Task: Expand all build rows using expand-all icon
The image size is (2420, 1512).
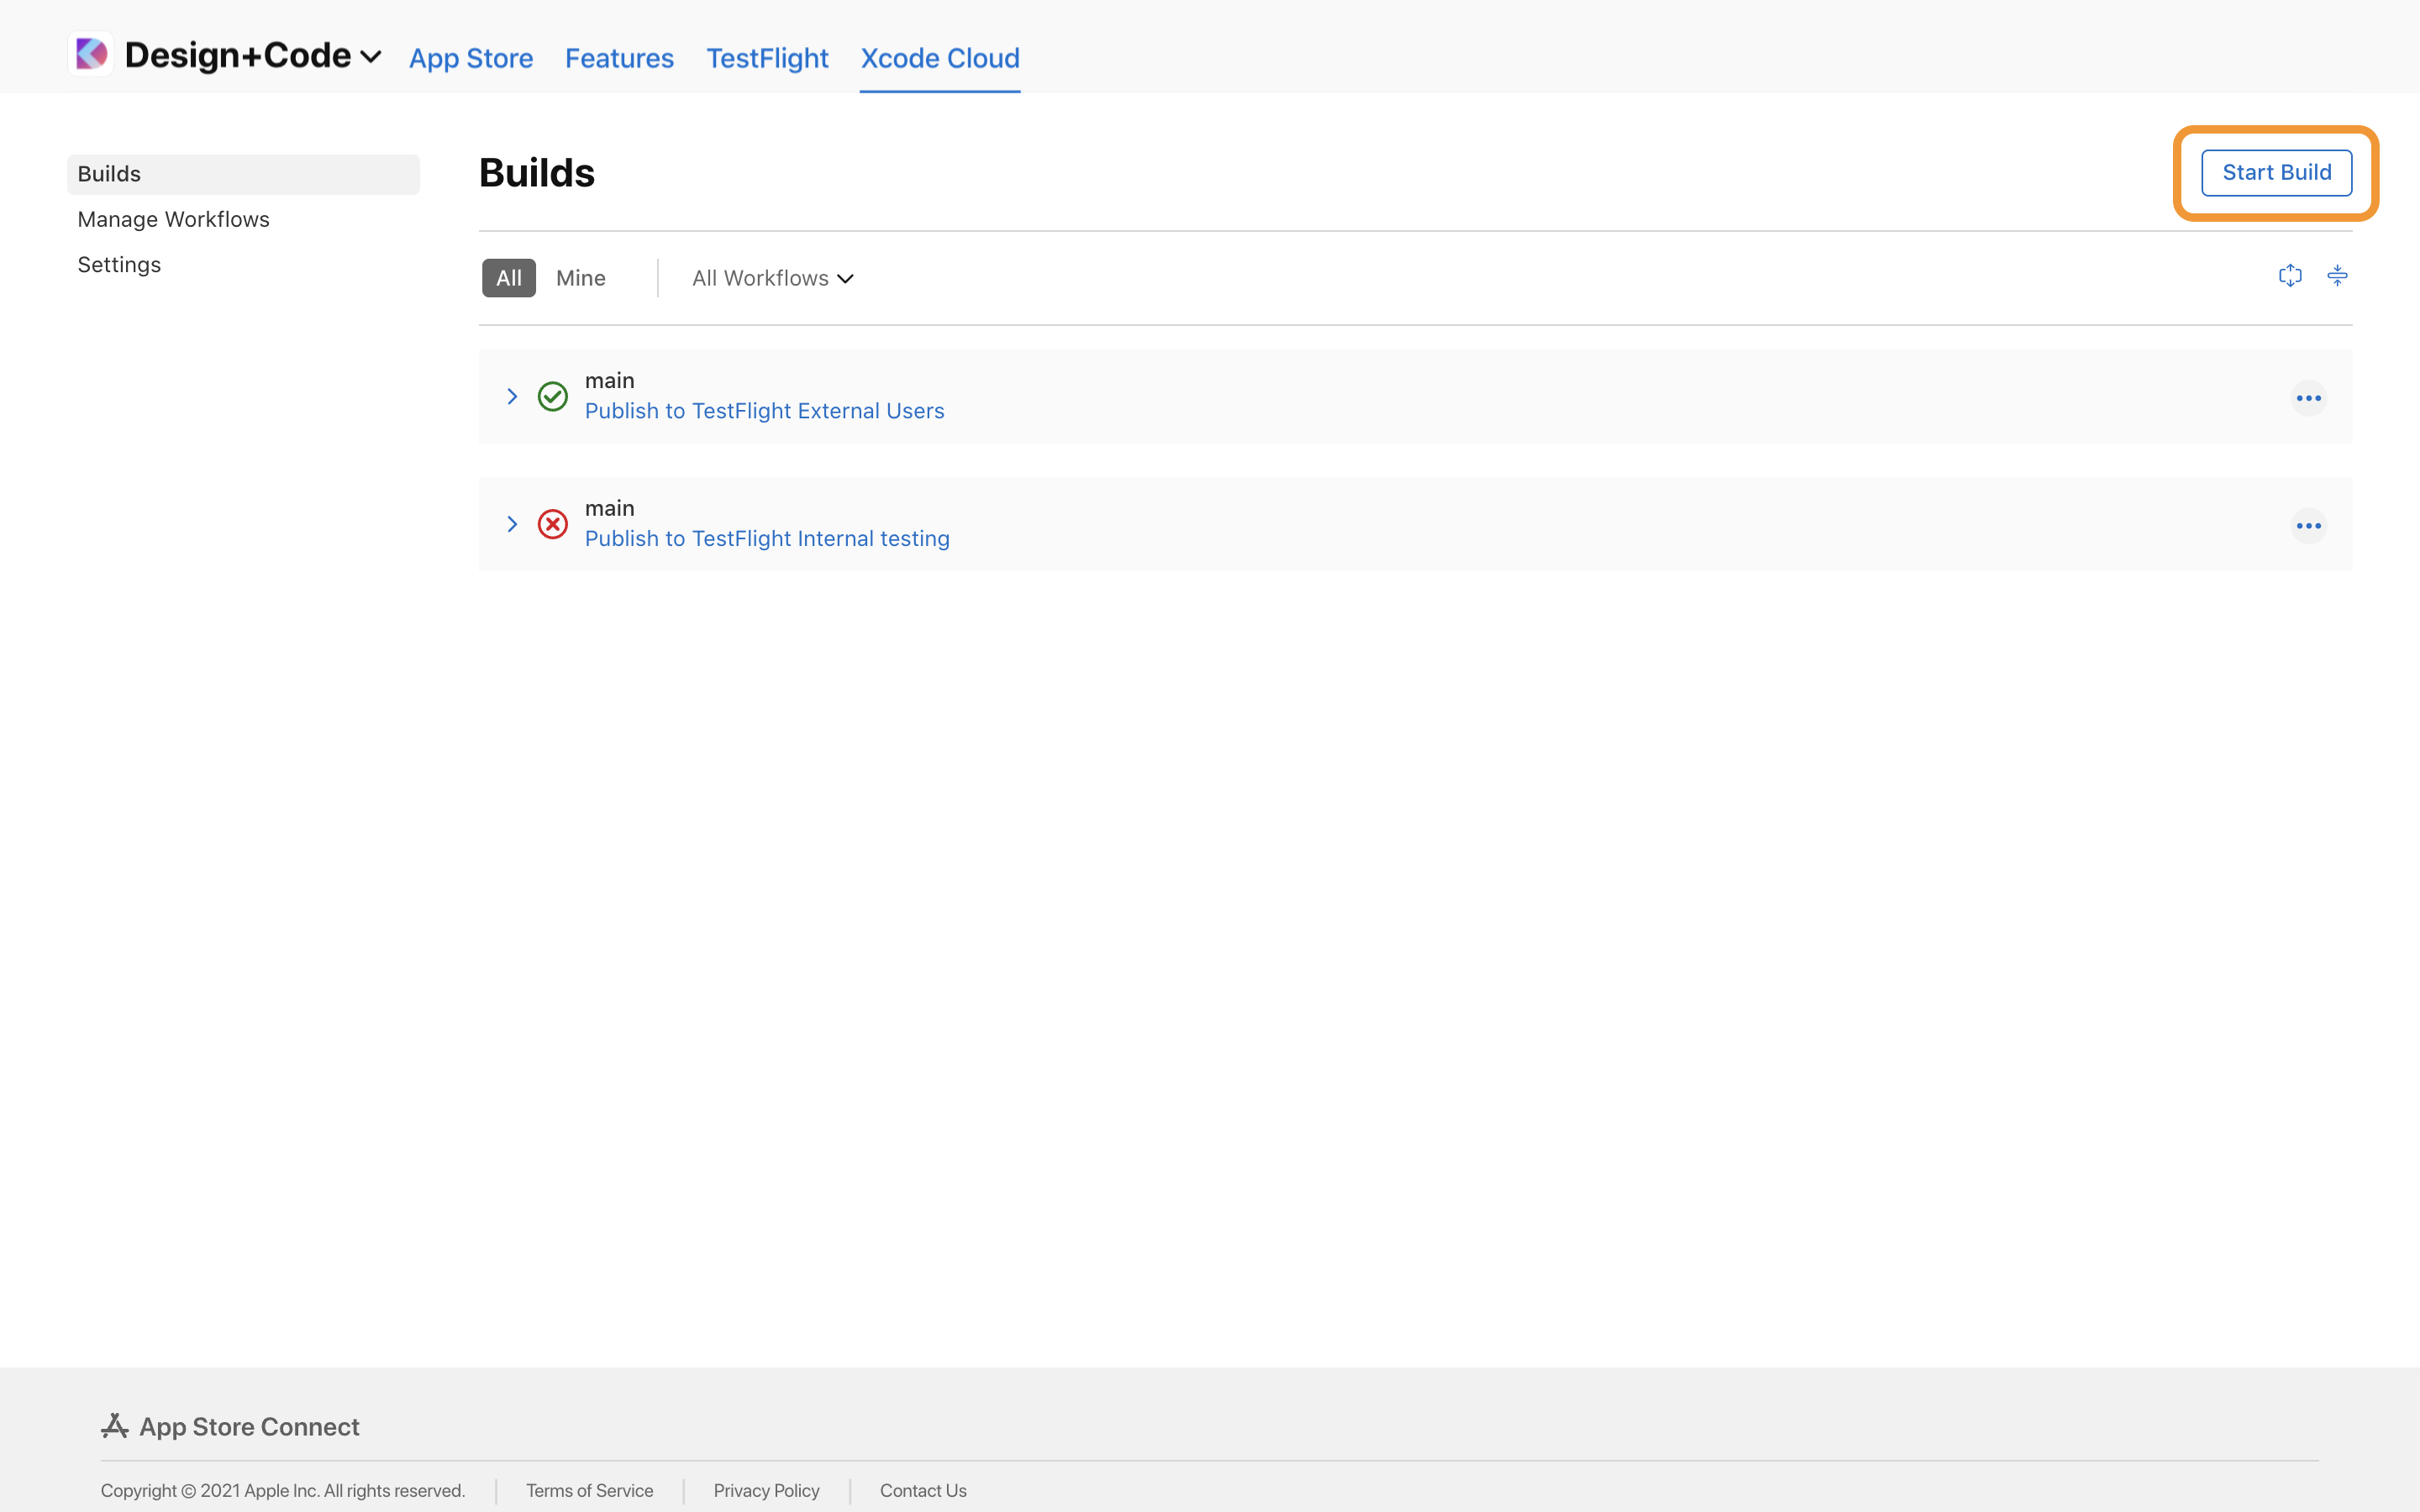Action: pos(2290,275)
